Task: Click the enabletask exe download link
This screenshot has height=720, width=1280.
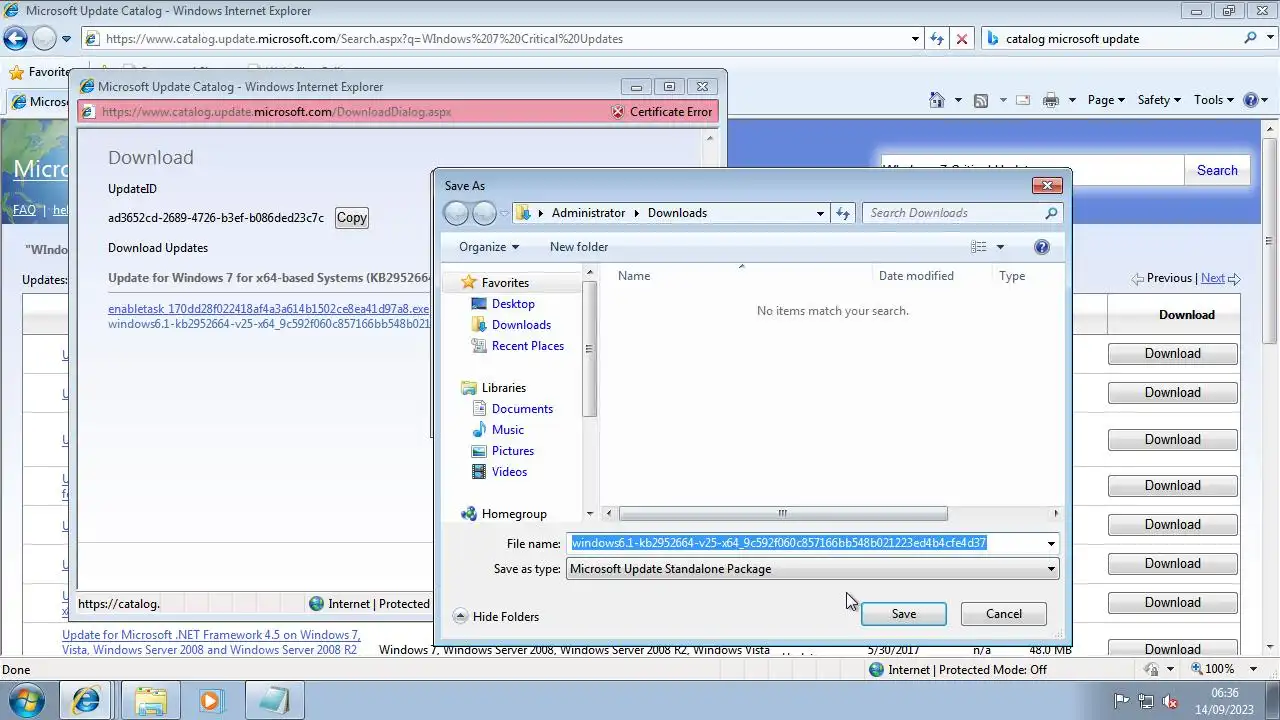Action: (x=268, y=309)
